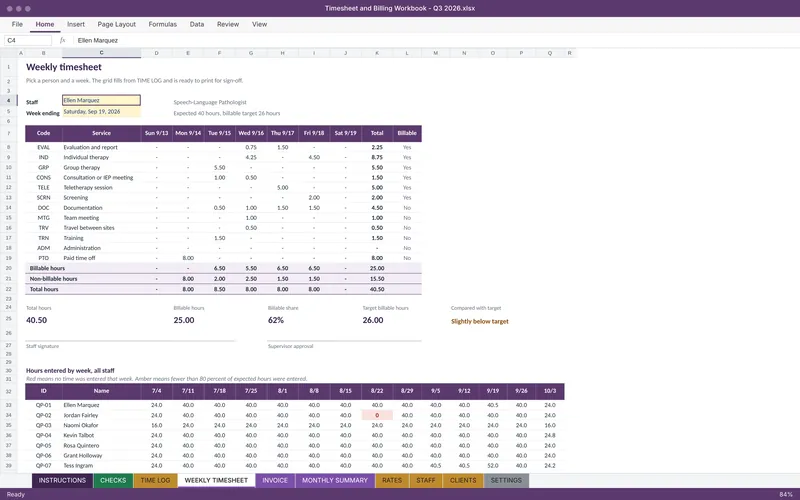Select the Teletherapy session cell
Viewport: 800px width, 500px height.
point(101,188)
